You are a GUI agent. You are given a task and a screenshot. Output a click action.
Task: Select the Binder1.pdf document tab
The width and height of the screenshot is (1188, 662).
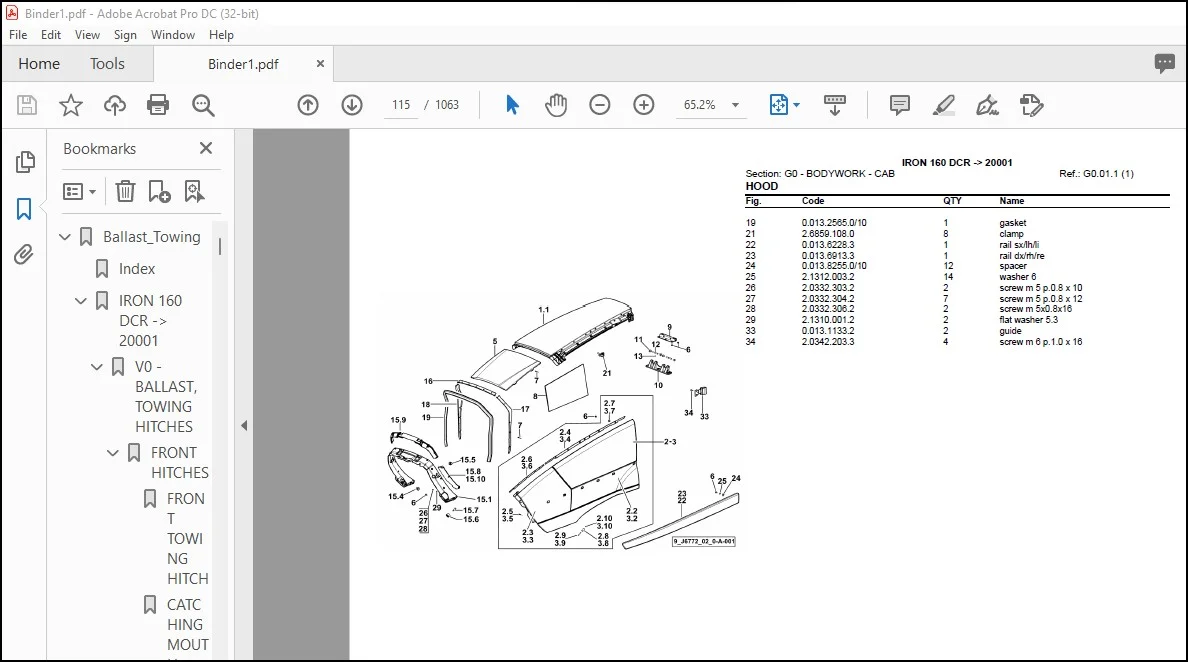click(243, 64)
